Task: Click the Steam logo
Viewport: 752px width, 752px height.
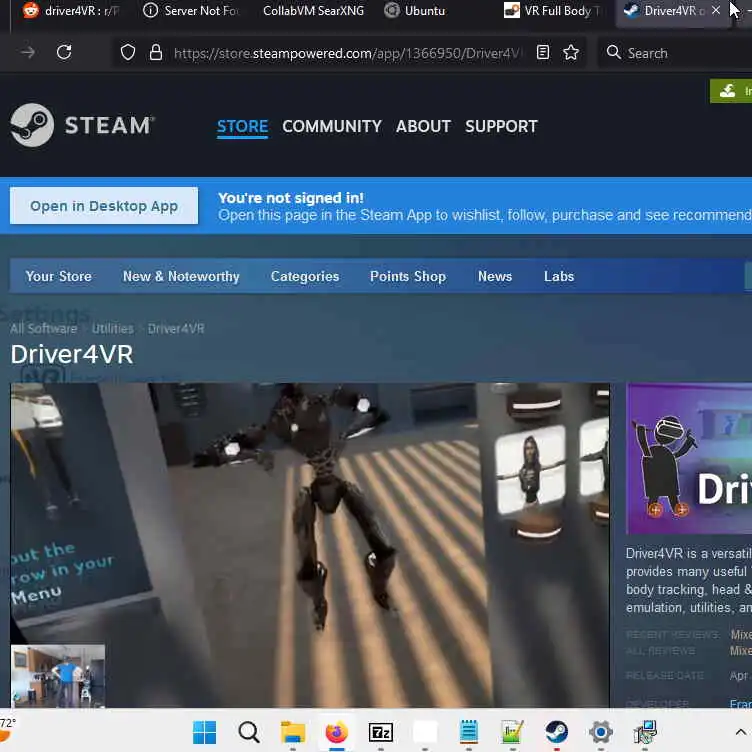Action: tap(82, 125)
